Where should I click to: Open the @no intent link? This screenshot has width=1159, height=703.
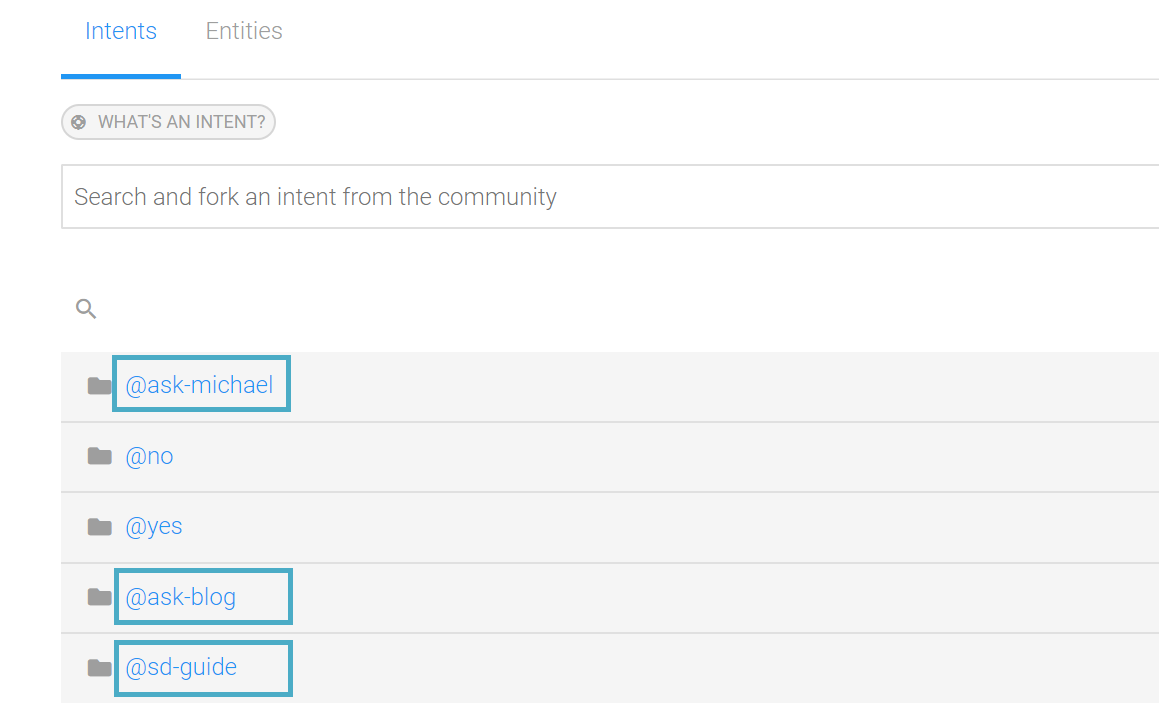(x=149, y=456)
